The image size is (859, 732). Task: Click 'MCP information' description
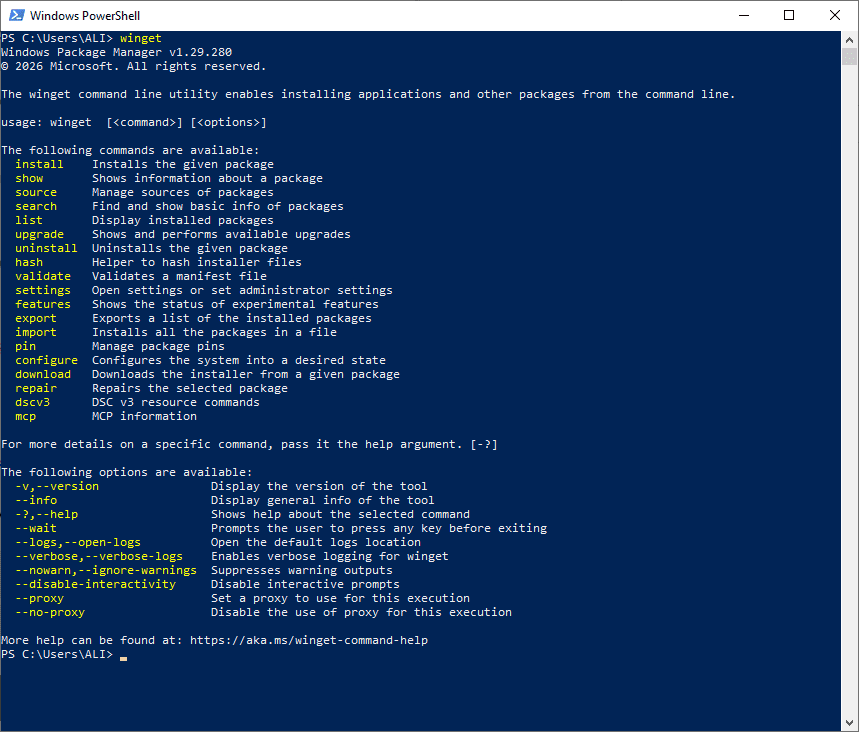coord(144,416)
